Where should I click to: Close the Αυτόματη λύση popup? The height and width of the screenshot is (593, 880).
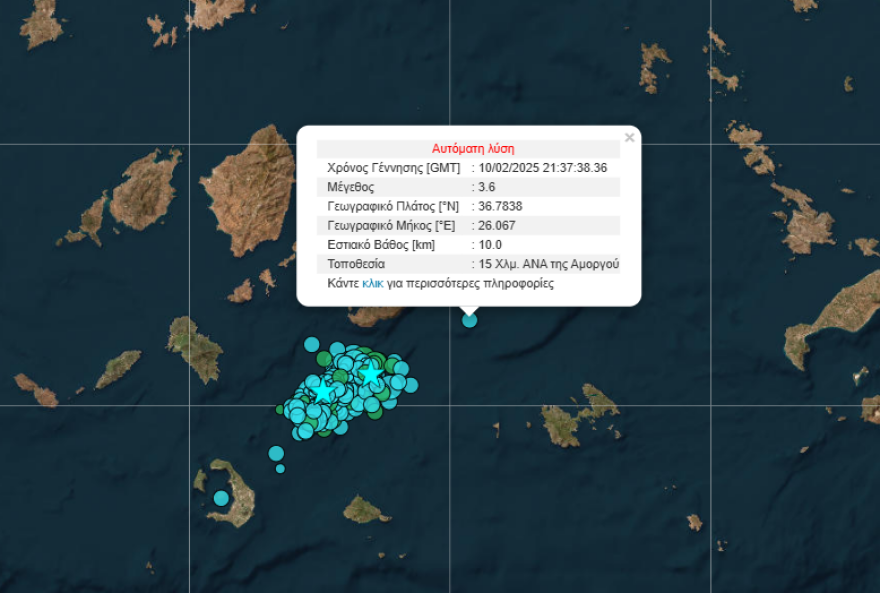click(x=629, y=137)
